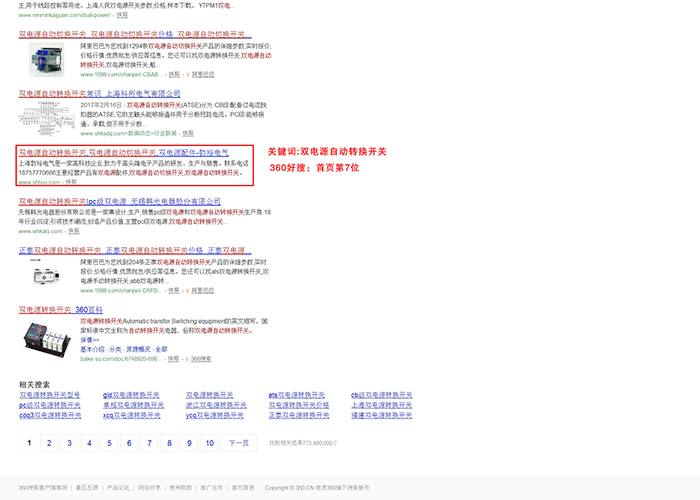This screenshot has width=700, height=500.
Task: Open the 双电源配件-勃裕电气 result title
Action: click(x=124, y=153)
